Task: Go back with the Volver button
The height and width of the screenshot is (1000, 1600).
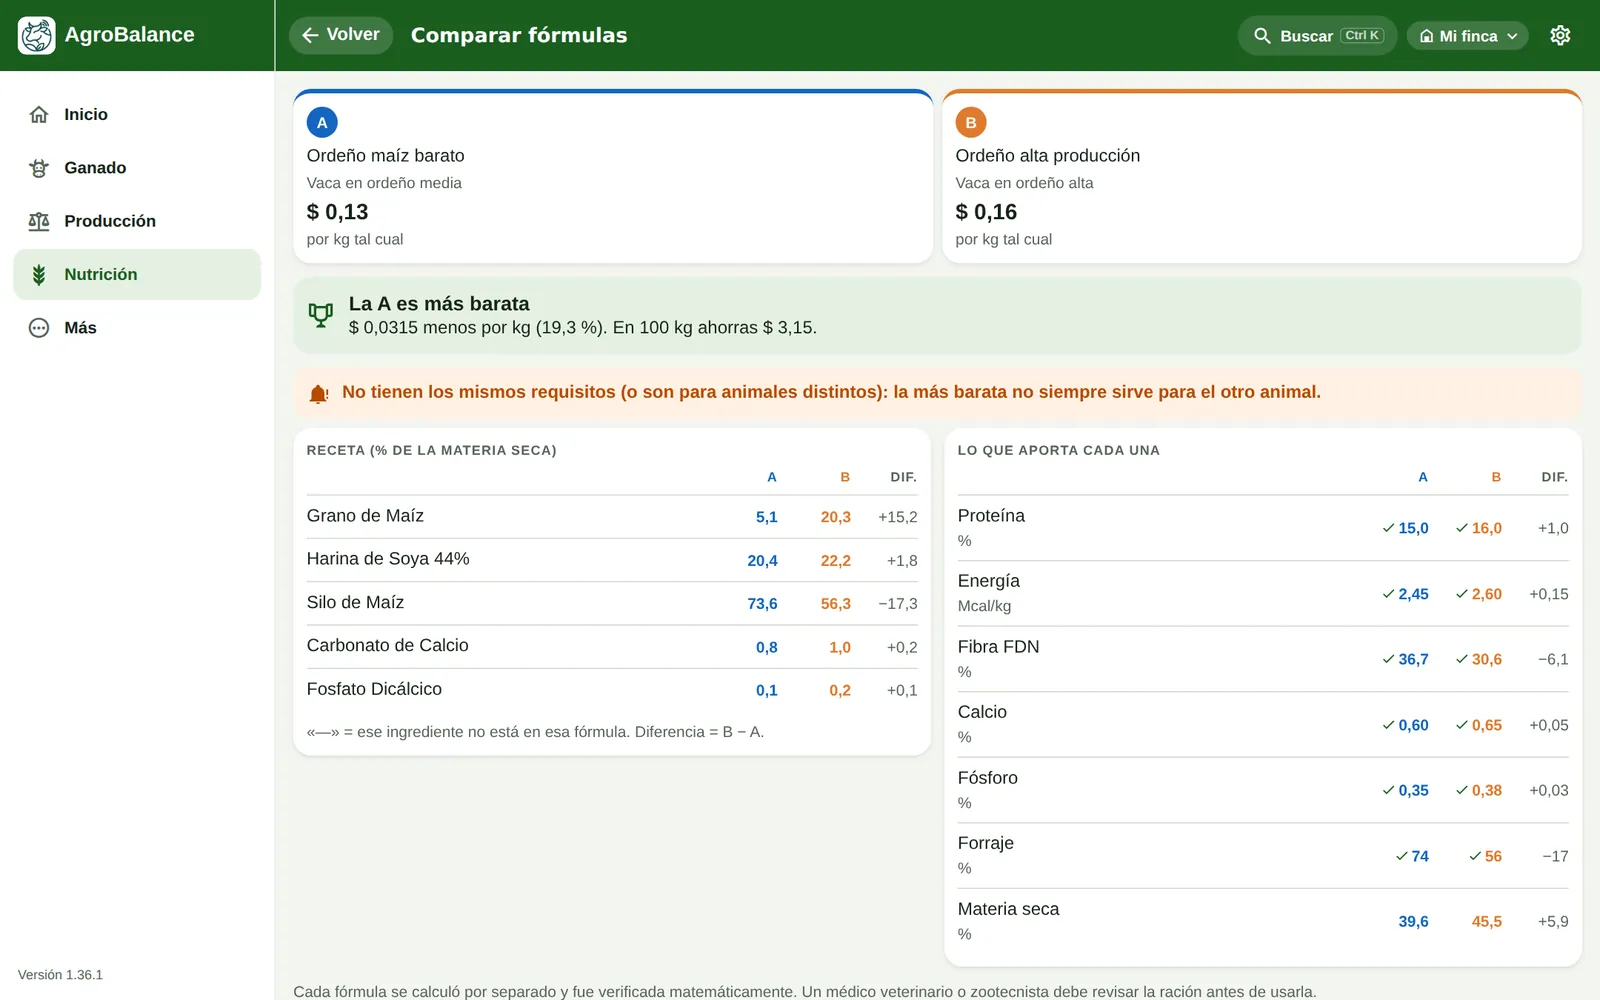Action: pyautogui.click(x=341, y=35)
